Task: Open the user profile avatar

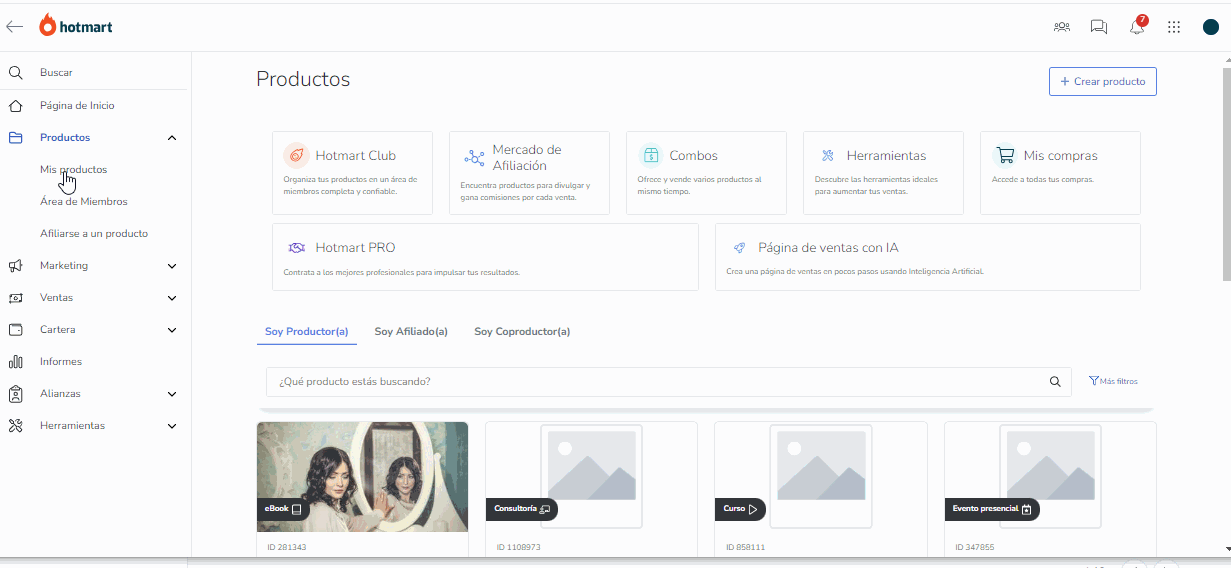Action: pos(1210,27)
